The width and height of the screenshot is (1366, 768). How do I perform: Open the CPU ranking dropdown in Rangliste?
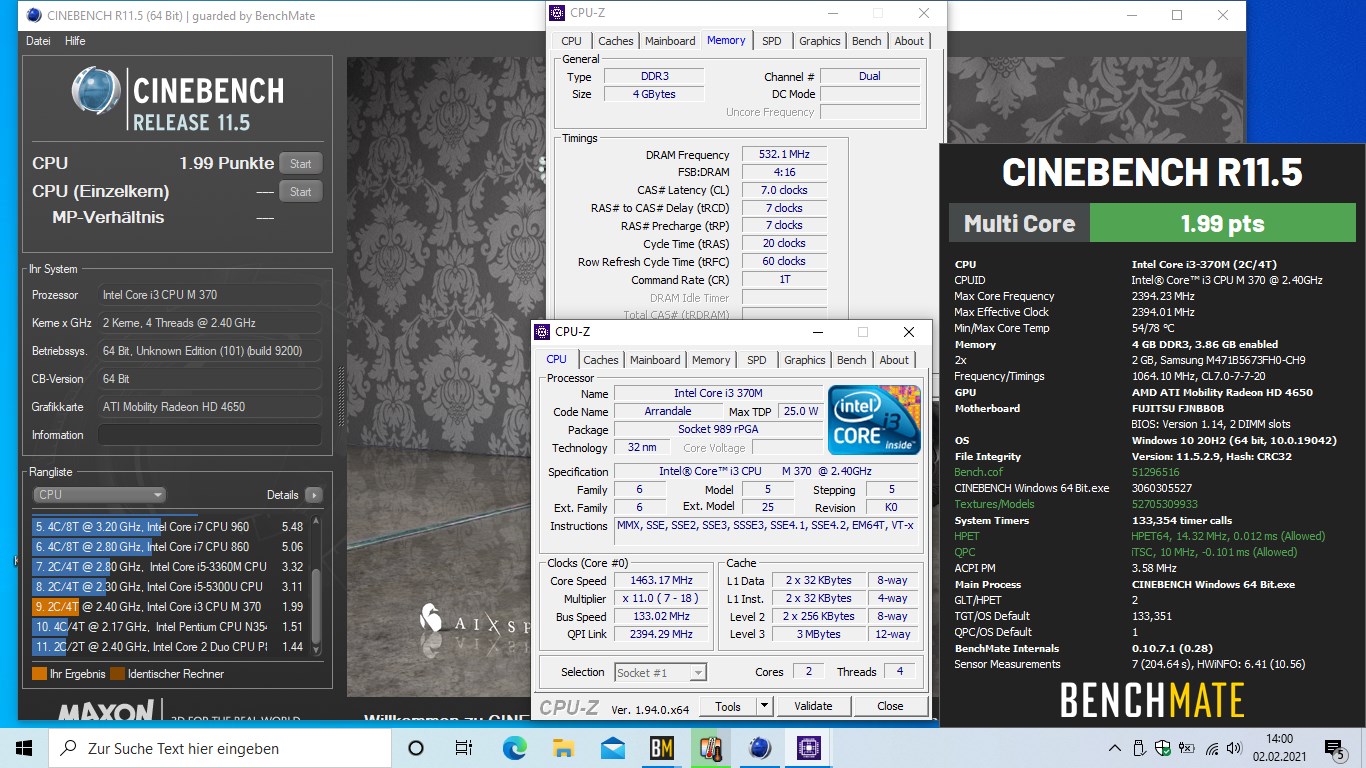click(x=99, y=495)
